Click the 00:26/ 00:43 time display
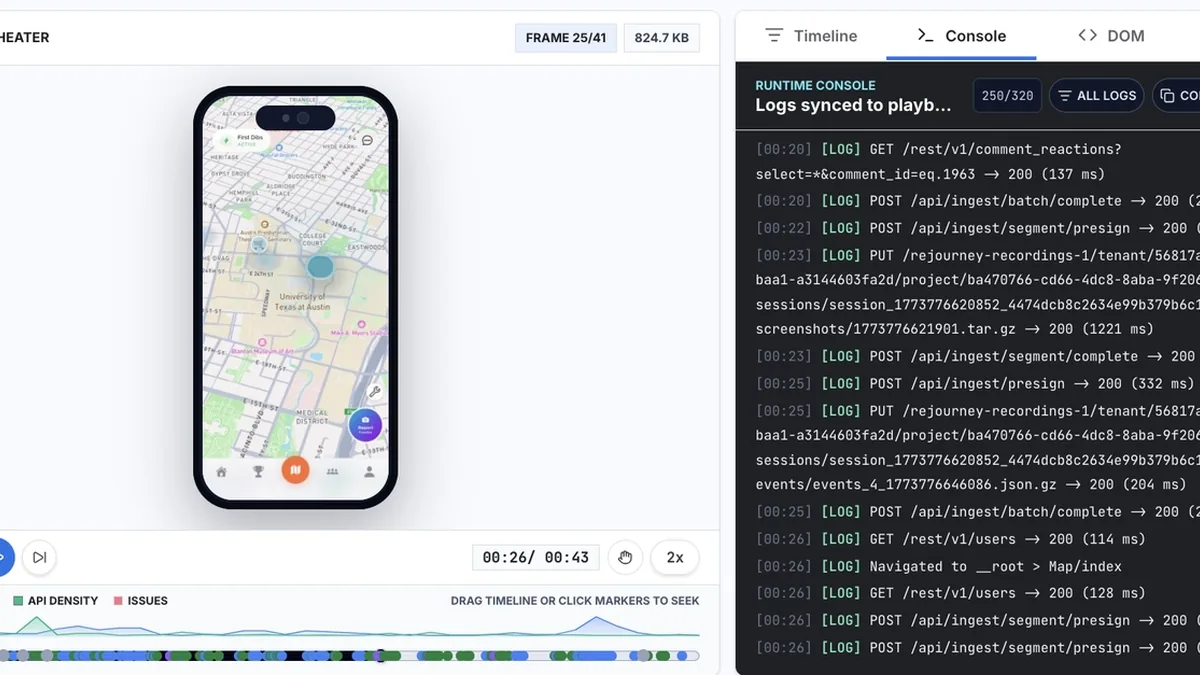1200x675 pixels. coord(536,557)
